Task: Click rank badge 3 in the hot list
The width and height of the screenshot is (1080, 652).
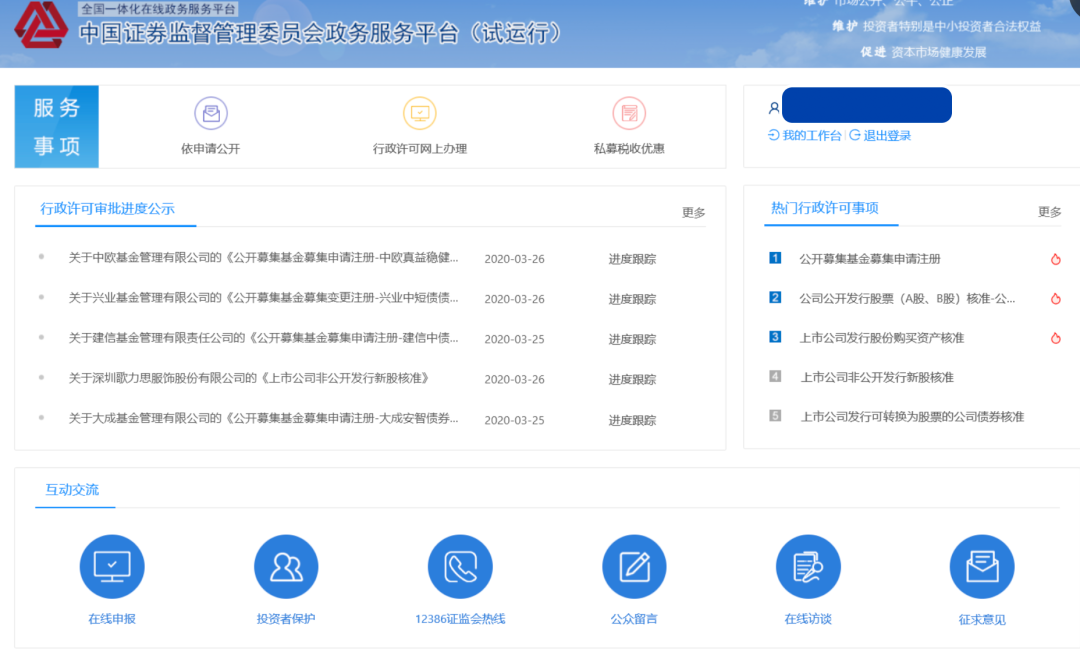Action: pos(775,337)
